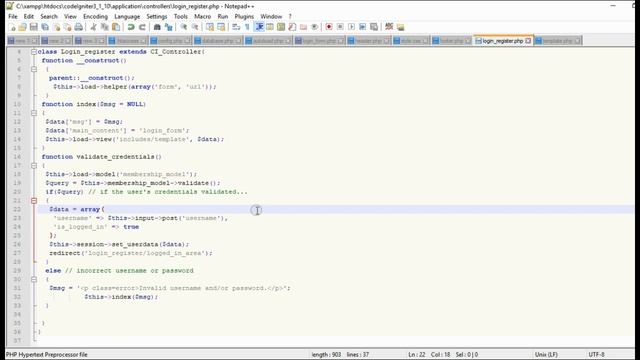
Task: Click the Record Macro red dot
Action: tap(329, 27)
